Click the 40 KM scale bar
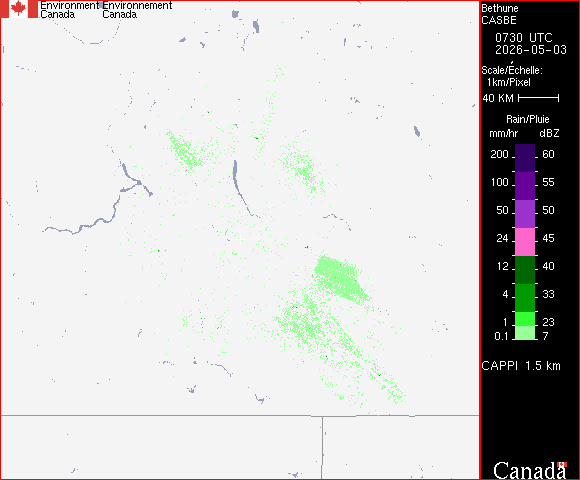This screenshot has width=580, height=480. click(538, 98)
